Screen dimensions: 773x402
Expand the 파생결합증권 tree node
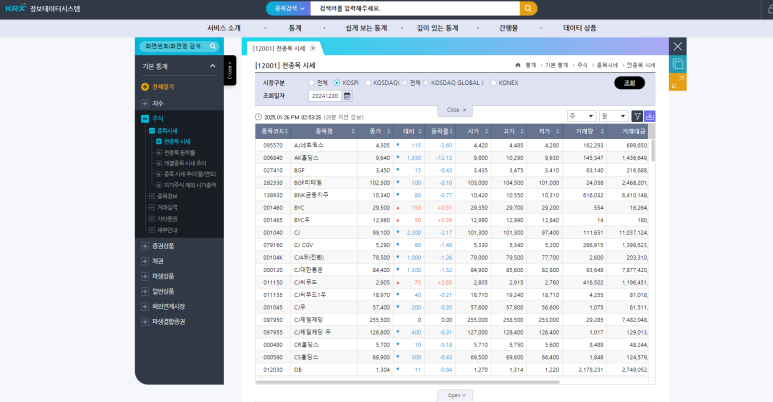click(145, 322)
